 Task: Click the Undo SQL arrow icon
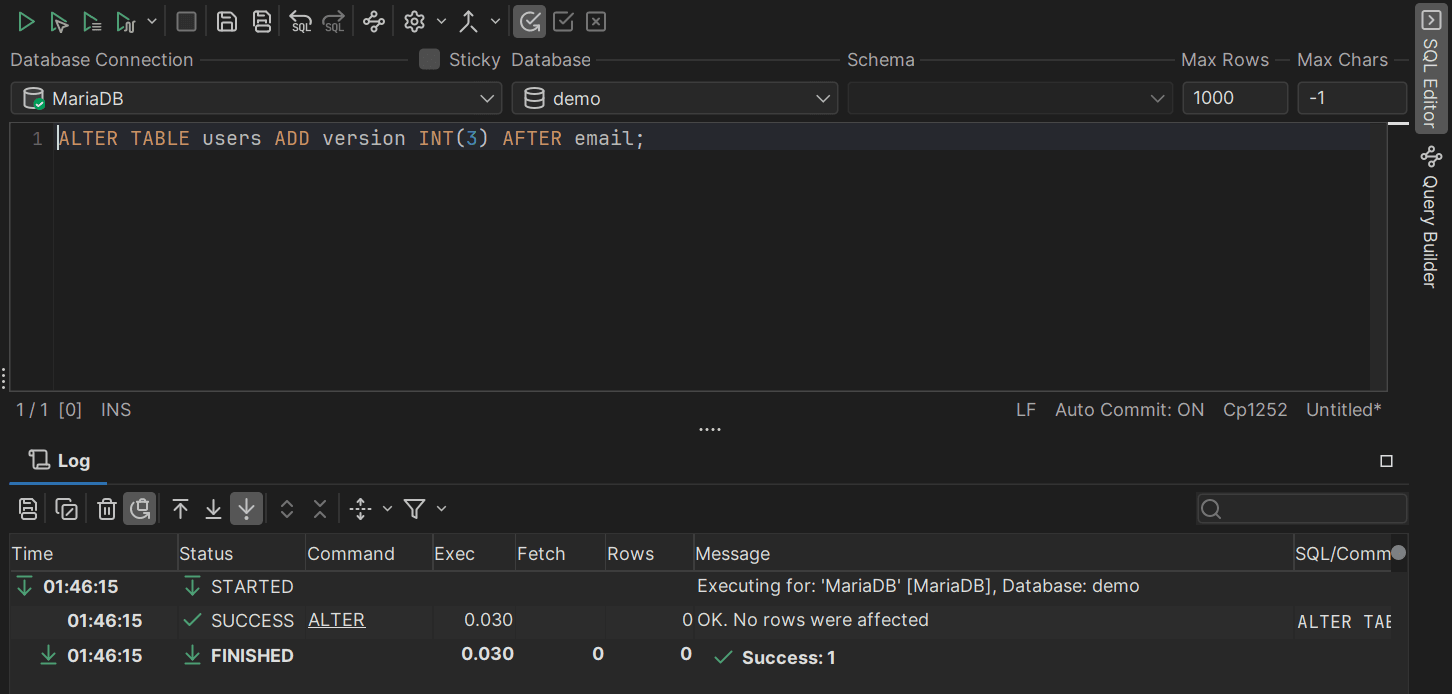pos(300,21)
